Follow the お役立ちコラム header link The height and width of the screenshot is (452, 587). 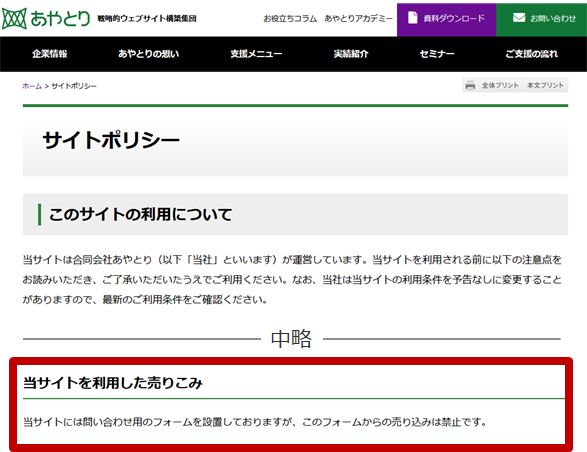tap(290, 18)
